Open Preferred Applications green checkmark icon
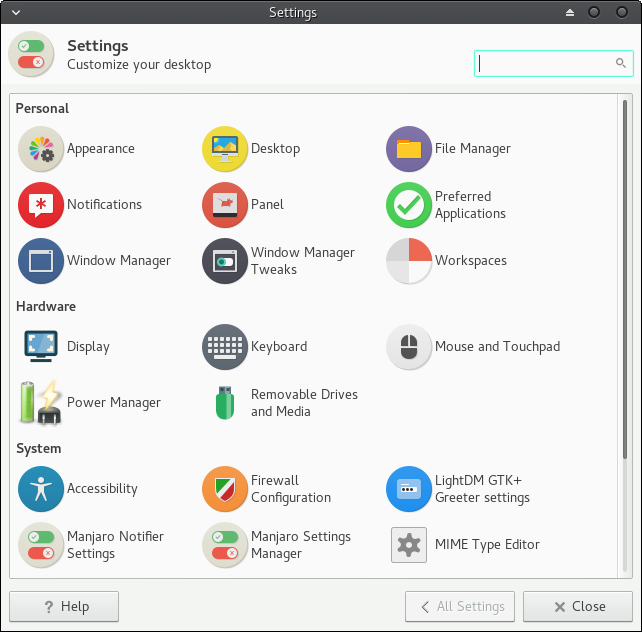Image resolution: width=642 pixels, height=632 pixels. [x=409, y=205]
